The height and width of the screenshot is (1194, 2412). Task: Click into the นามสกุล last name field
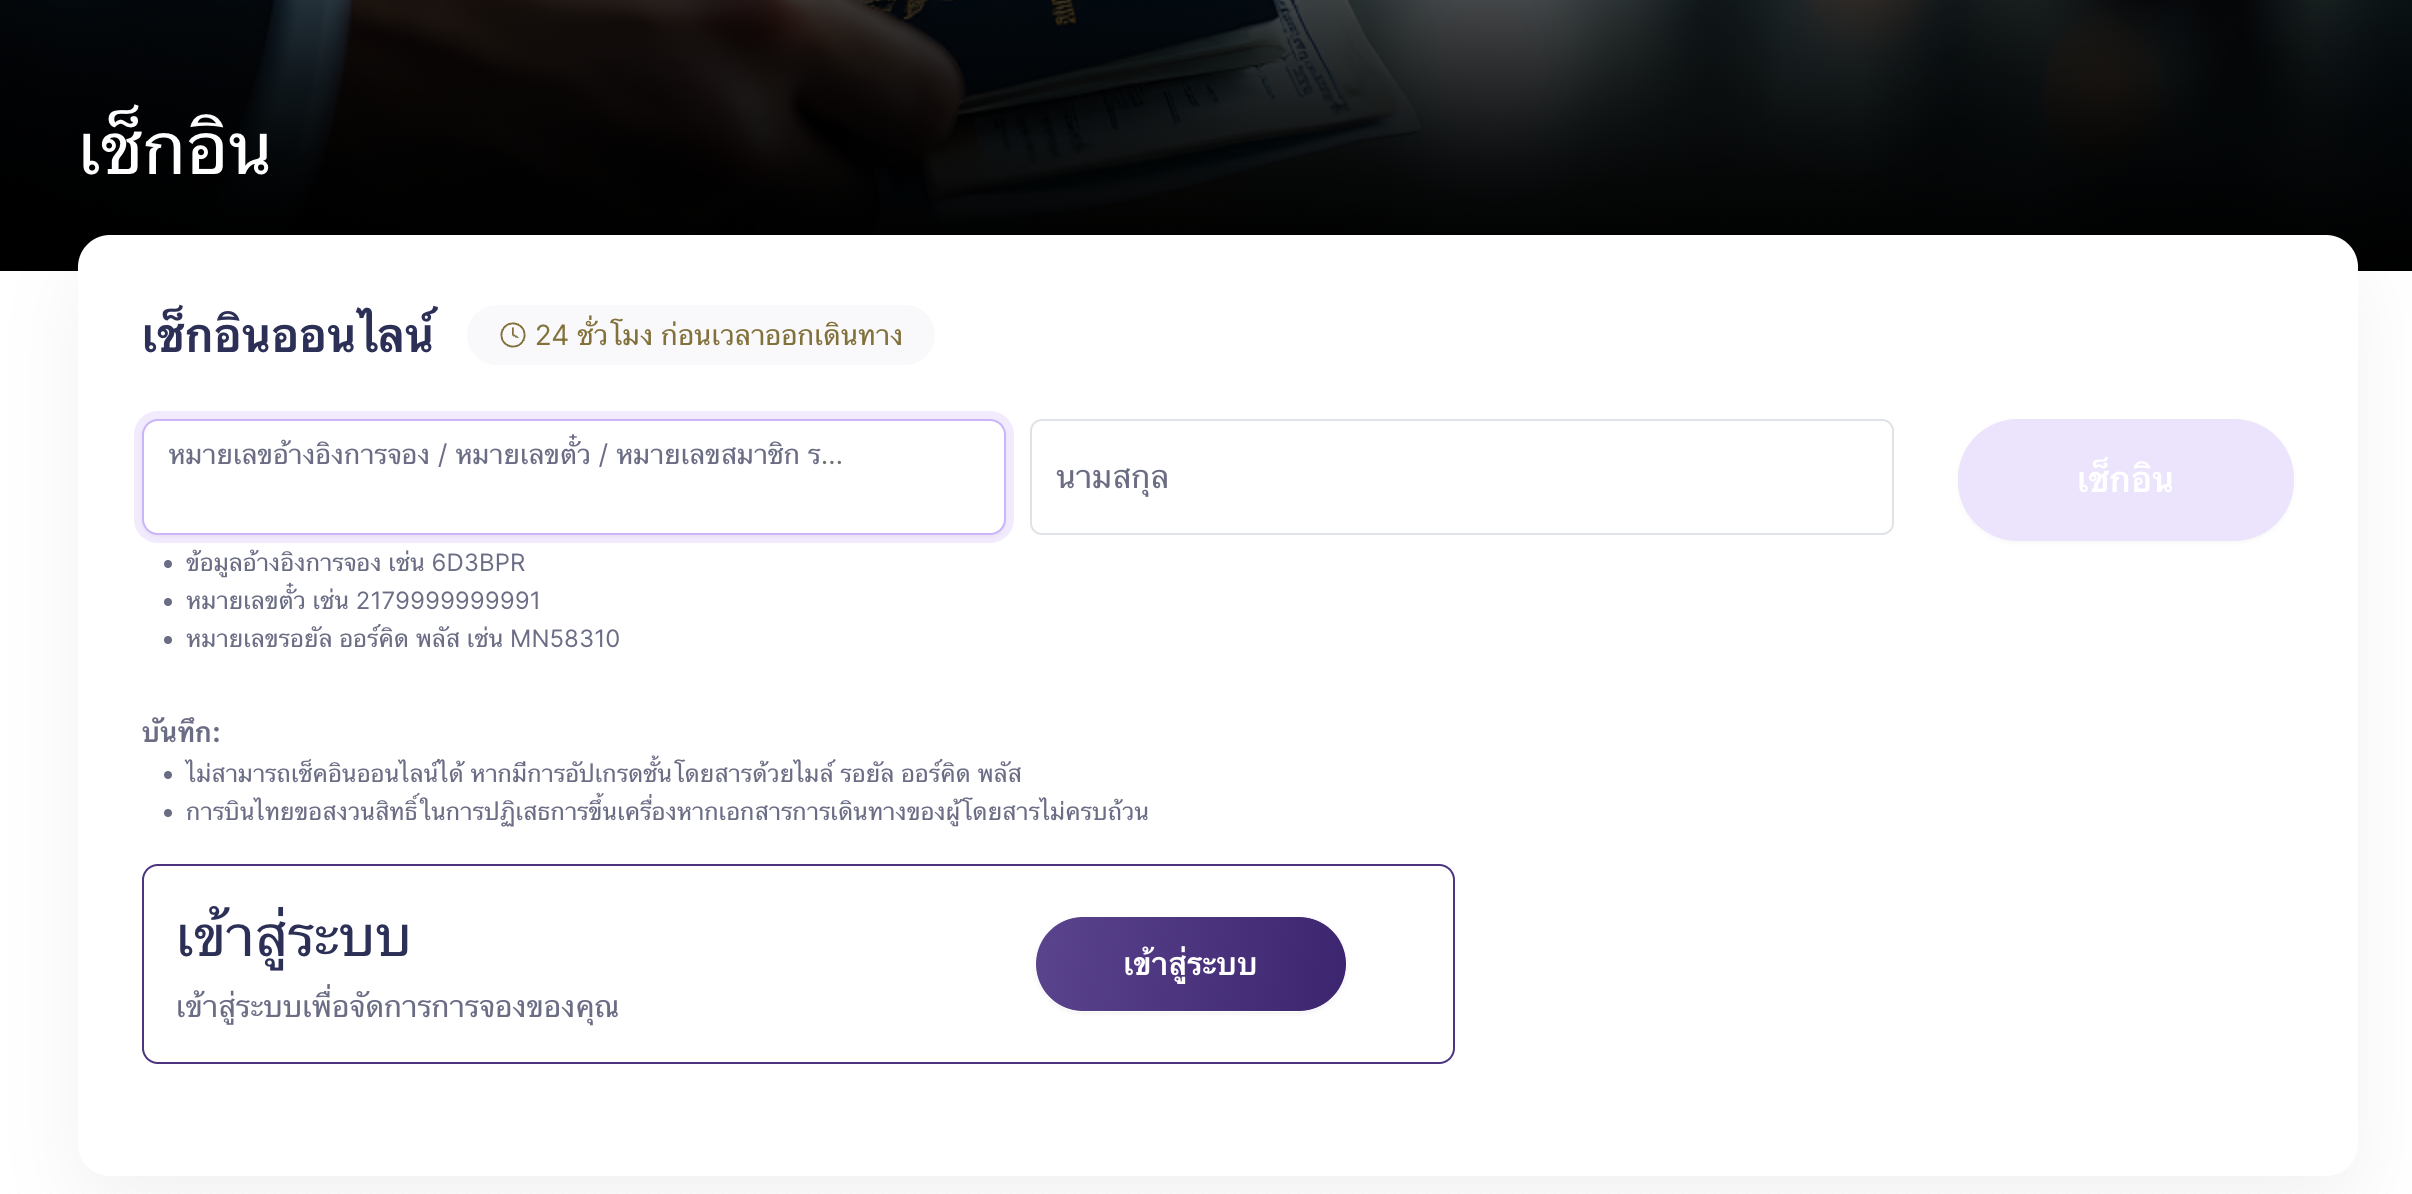(1462, 477)
